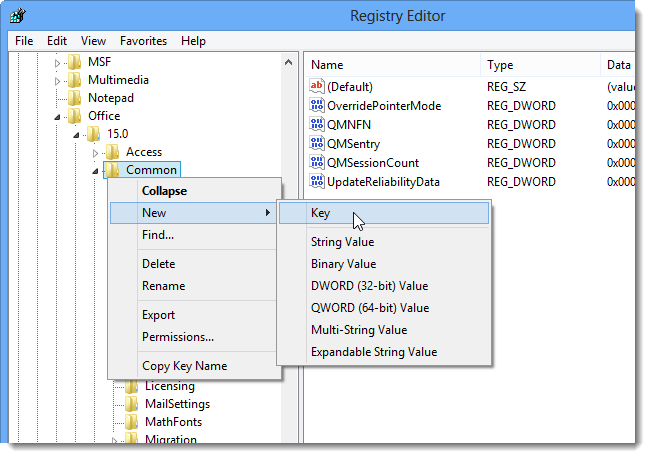Expand the Access key arrow
Viewport: 650px width, 458px height.
(x=95, y=153)
